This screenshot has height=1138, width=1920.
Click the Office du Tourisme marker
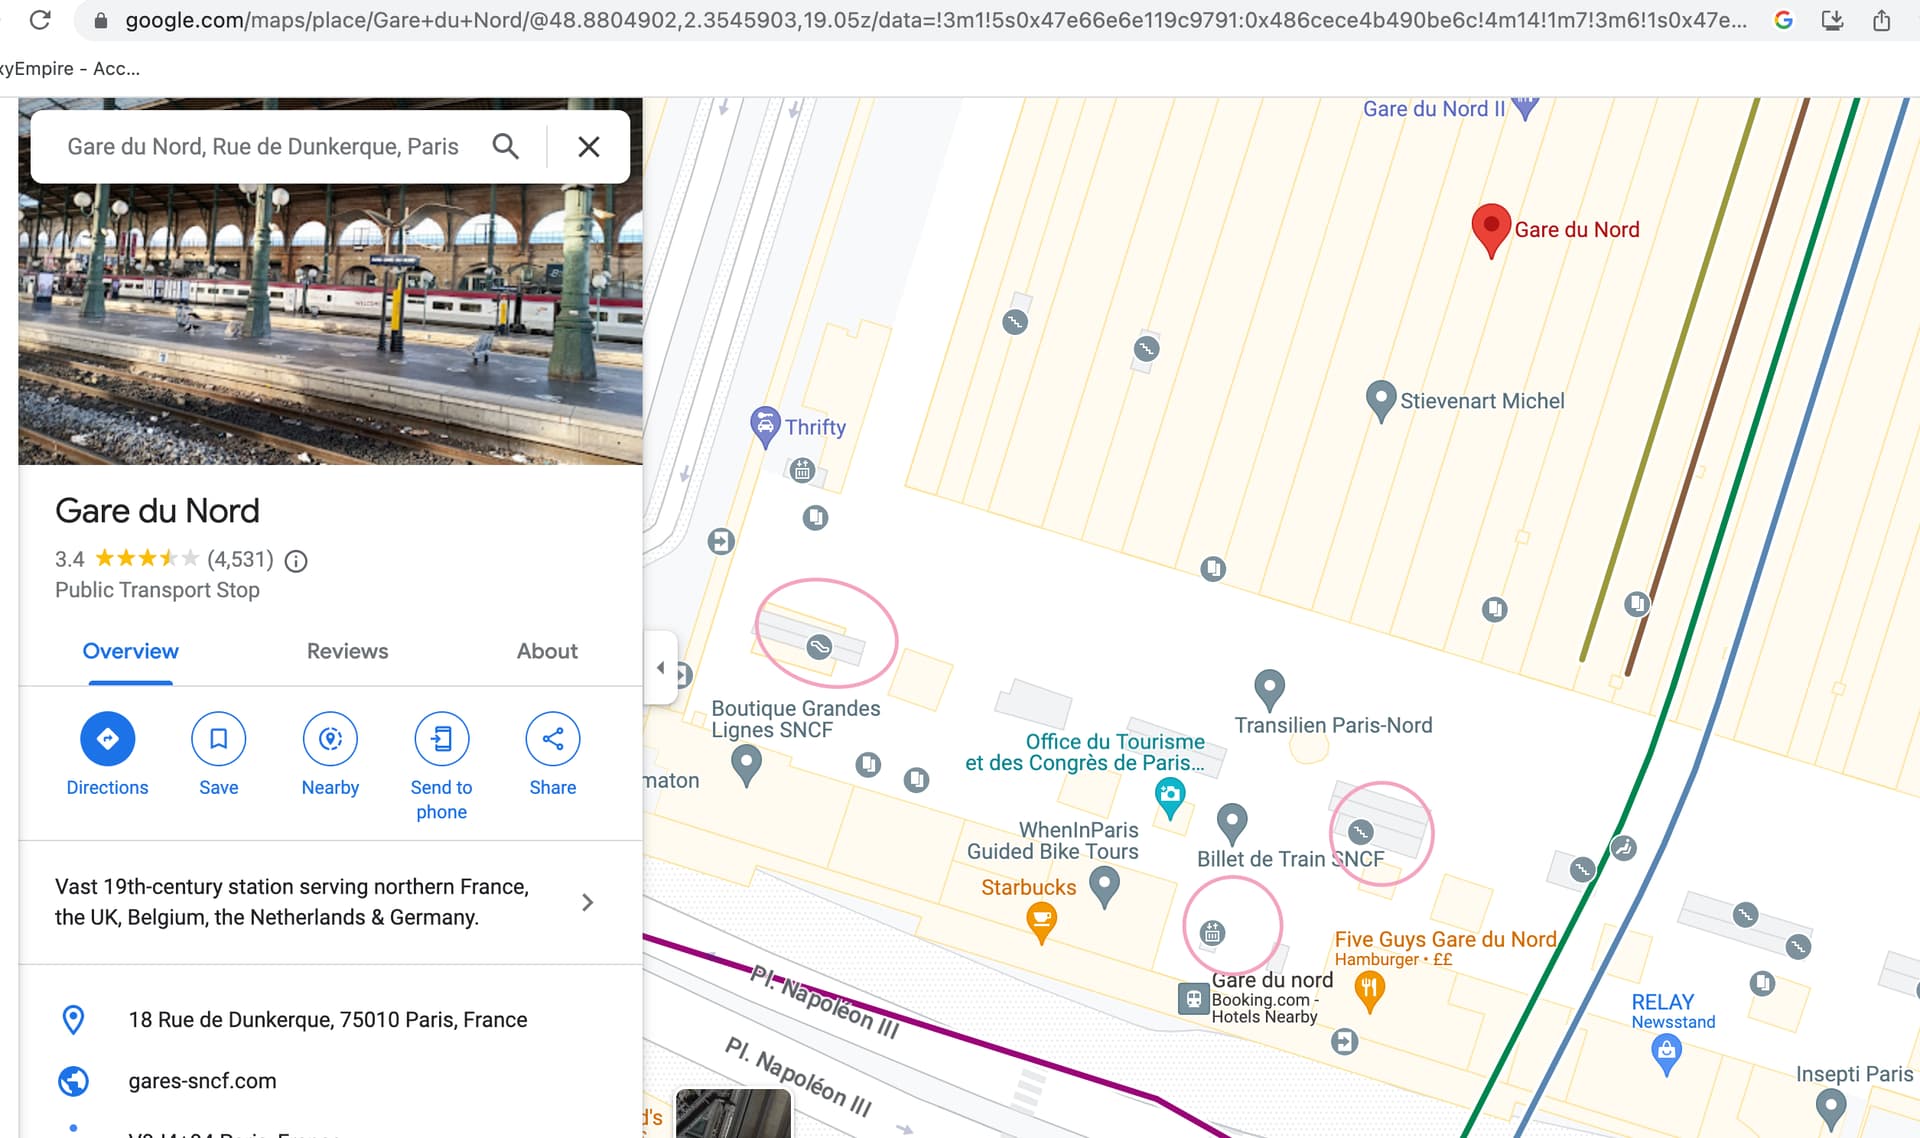1169,799
